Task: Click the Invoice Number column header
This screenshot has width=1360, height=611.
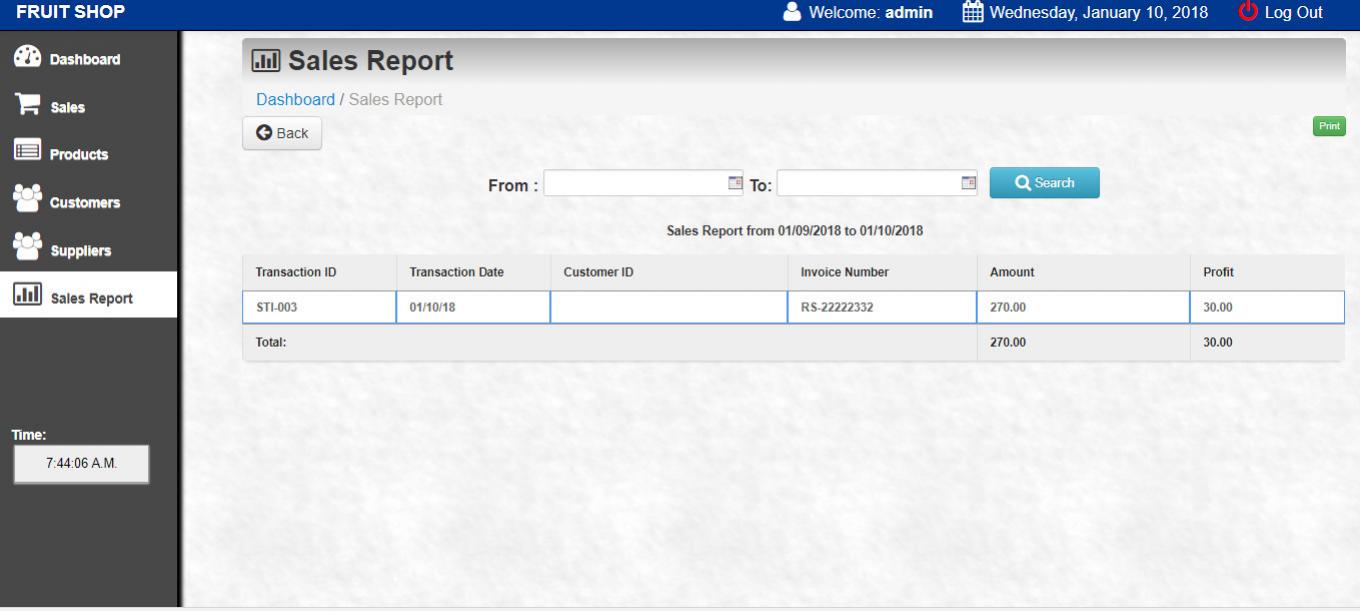Action: [x=881, y=272]
